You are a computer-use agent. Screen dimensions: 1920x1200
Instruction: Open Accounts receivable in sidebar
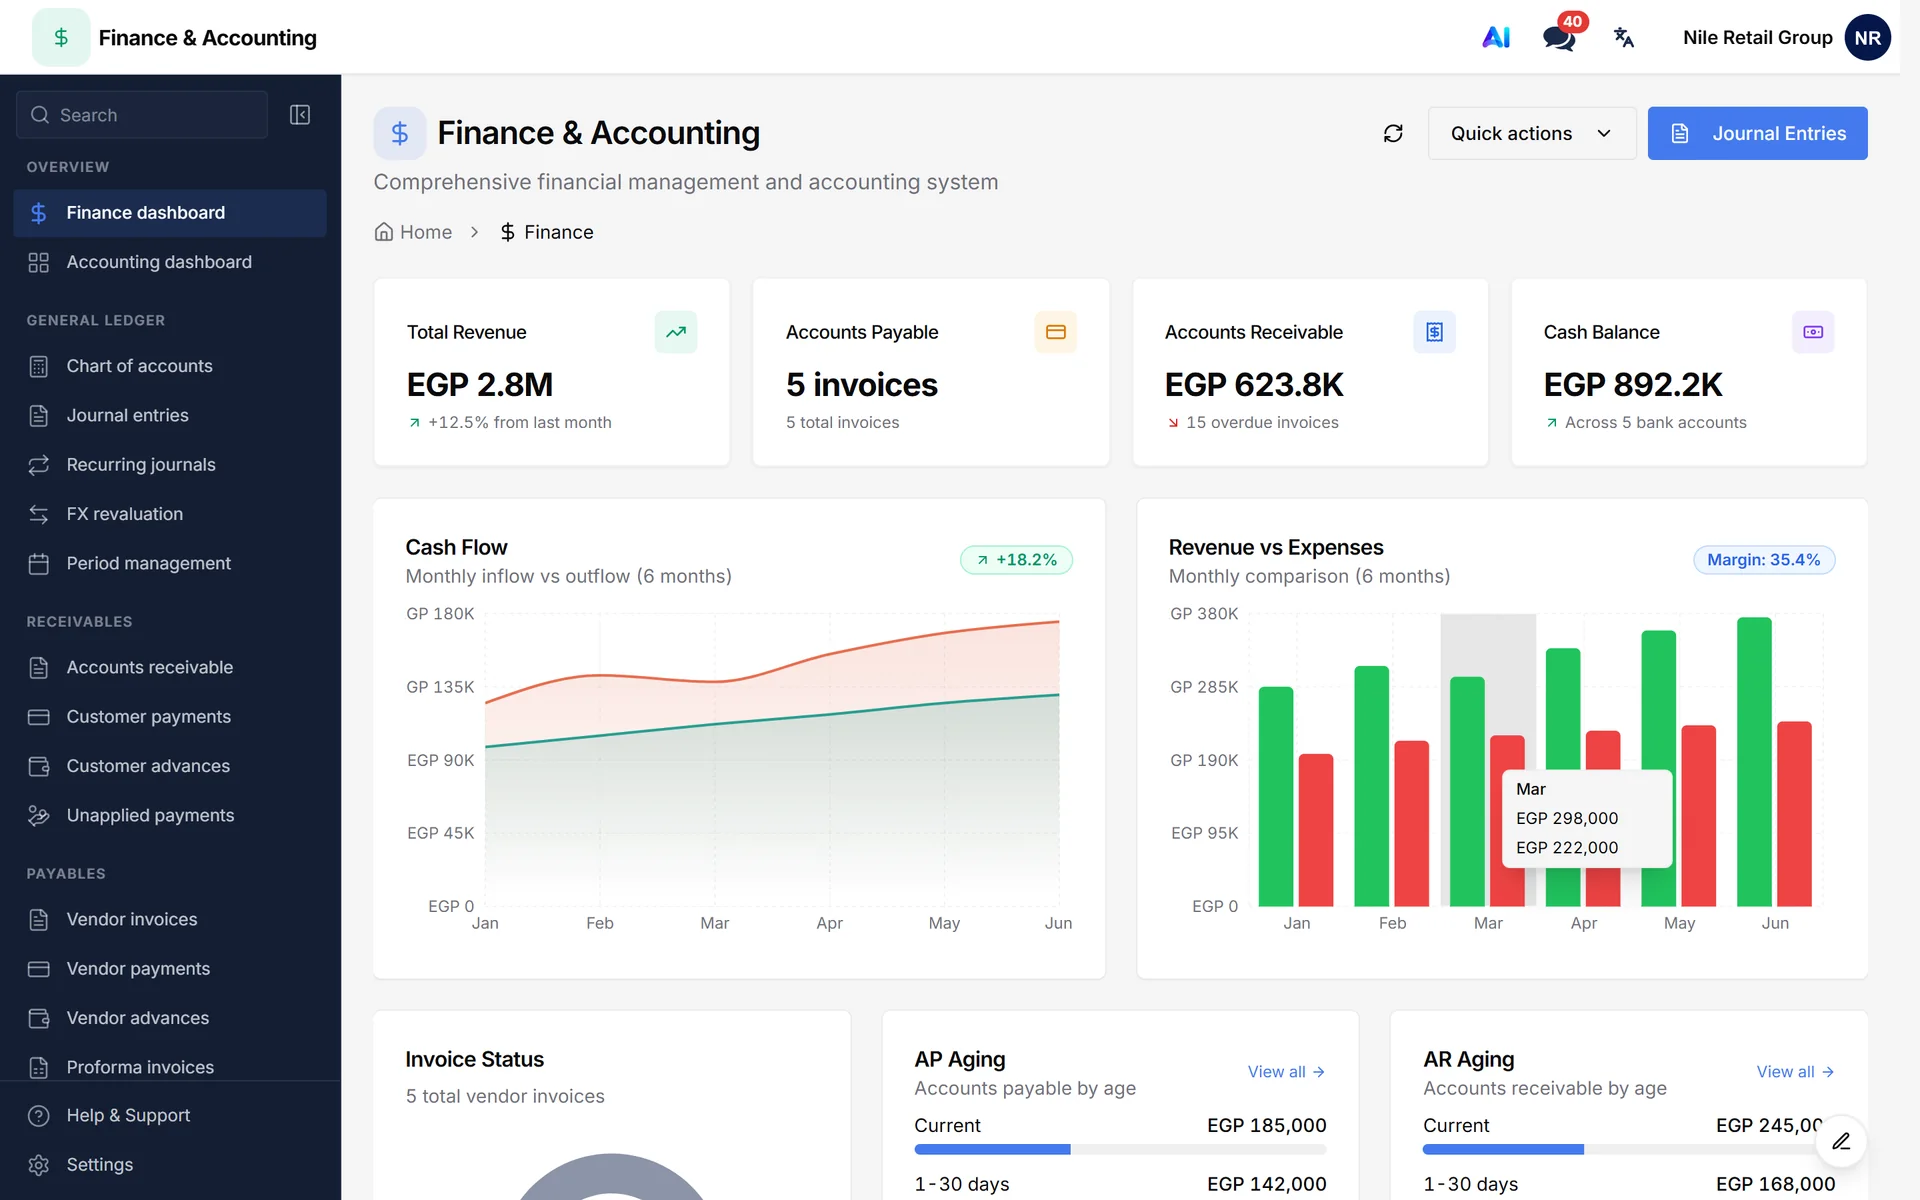pos(170,667)
